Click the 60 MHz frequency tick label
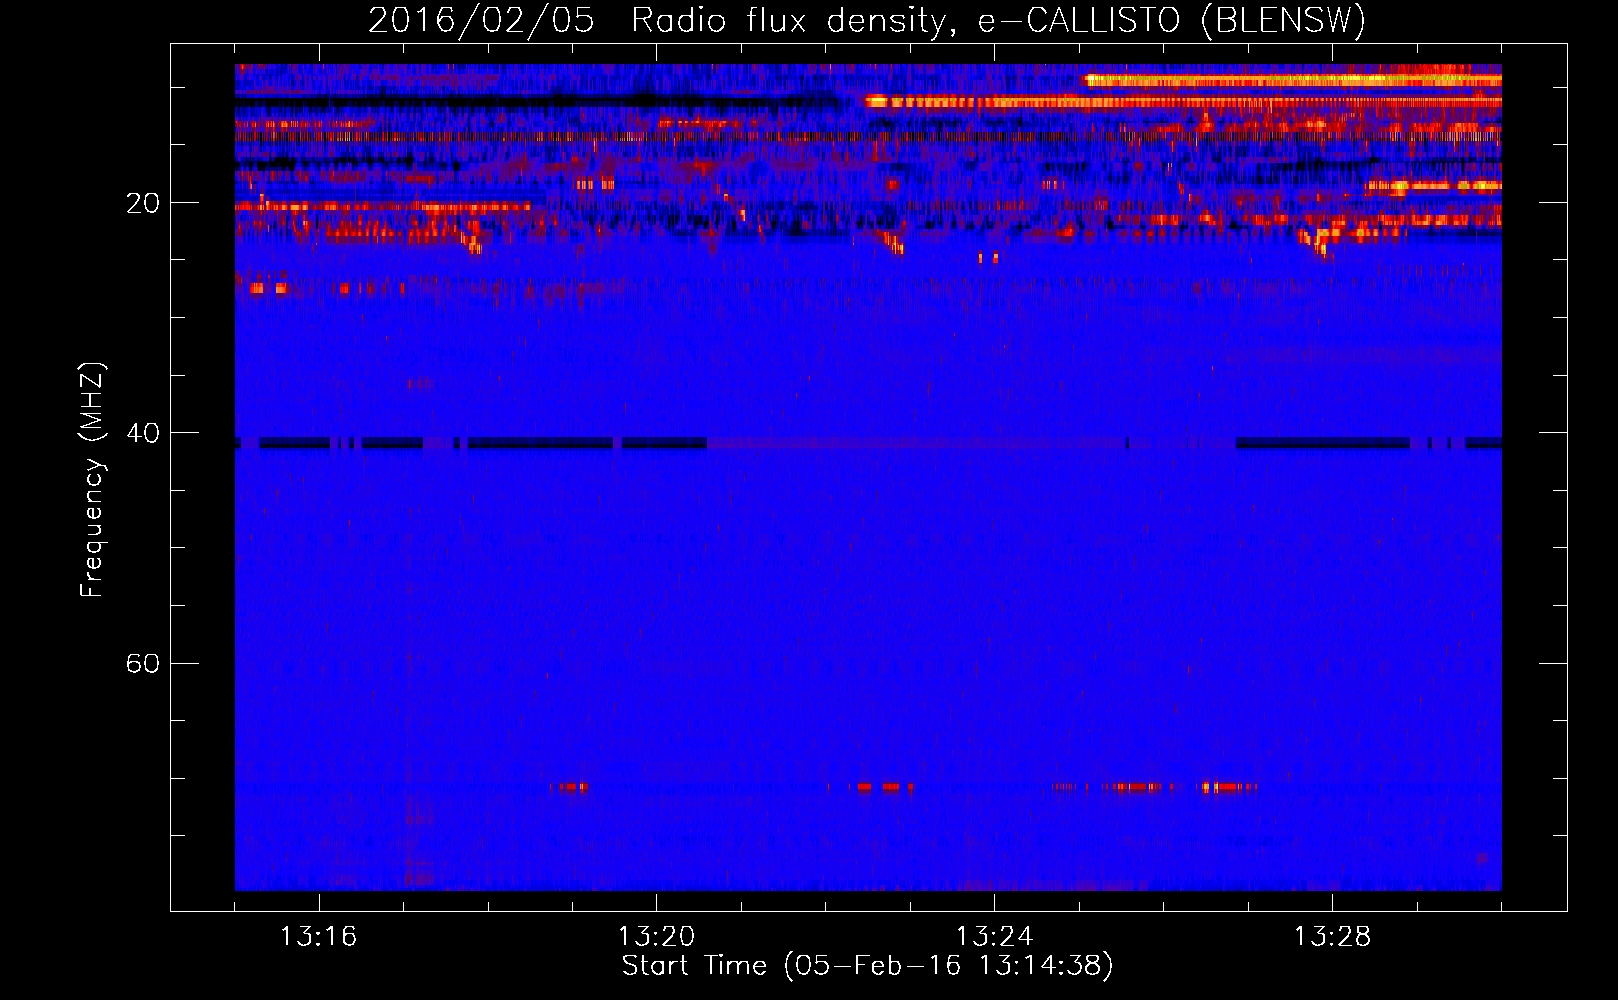 (x=142, y=663)
